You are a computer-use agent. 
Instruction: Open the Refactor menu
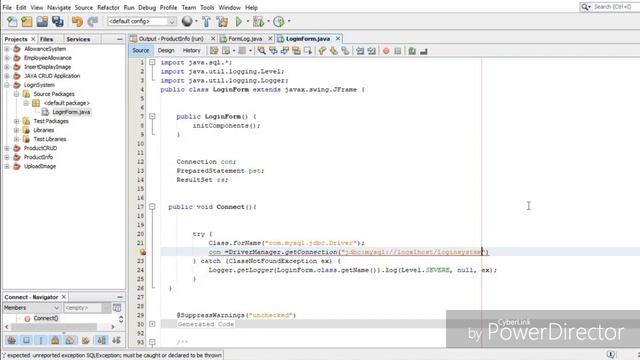tap(108, 7)
